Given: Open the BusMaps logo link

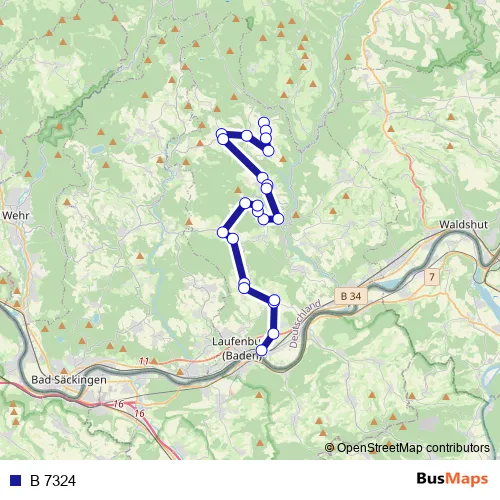Looking at the screenshot, I should pos(452,479).
